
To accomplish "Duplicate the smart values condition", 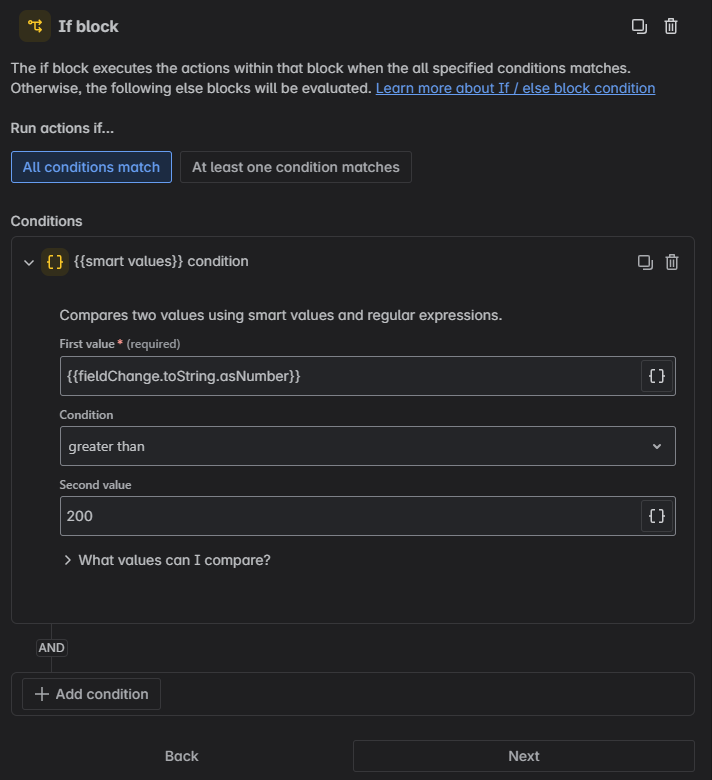I will coord(645,262).
